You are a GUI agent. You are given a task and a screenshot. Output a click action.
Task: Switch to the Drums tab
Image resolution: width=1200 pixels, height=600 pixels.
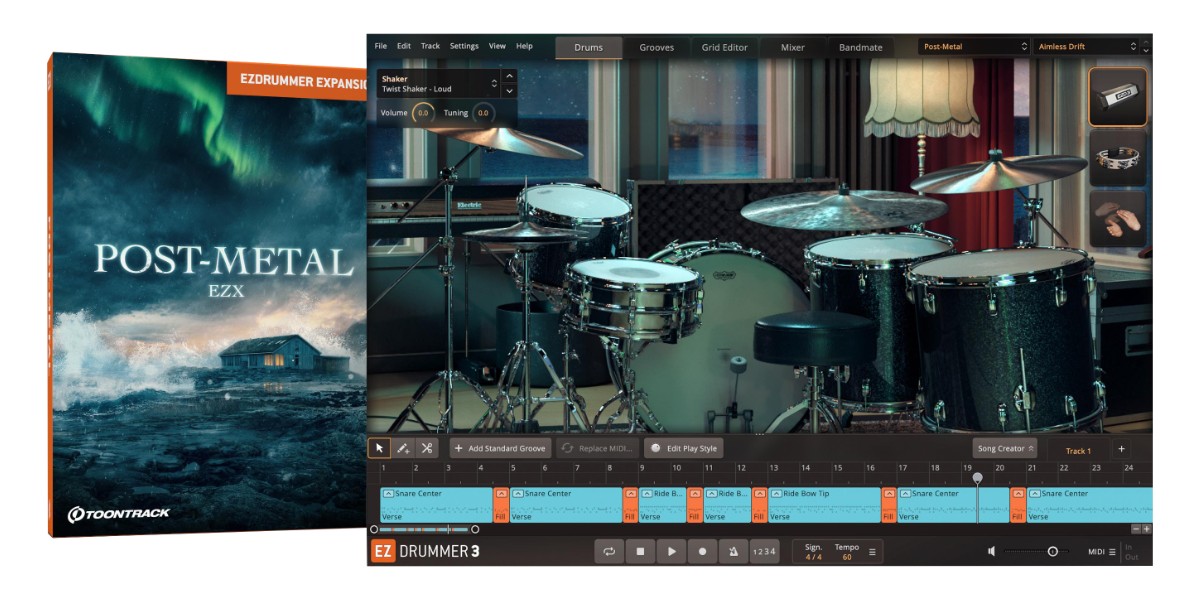(589, 47)
